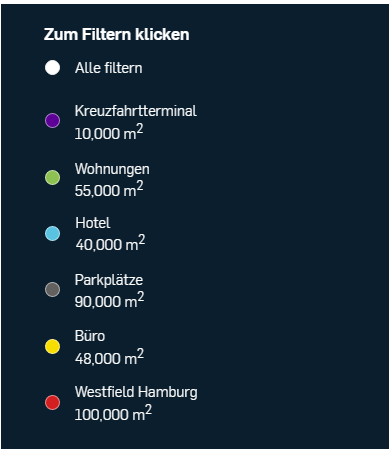389x452 pixels.
Task: Click the 55,000 m² area value
Action: [109, 189]
